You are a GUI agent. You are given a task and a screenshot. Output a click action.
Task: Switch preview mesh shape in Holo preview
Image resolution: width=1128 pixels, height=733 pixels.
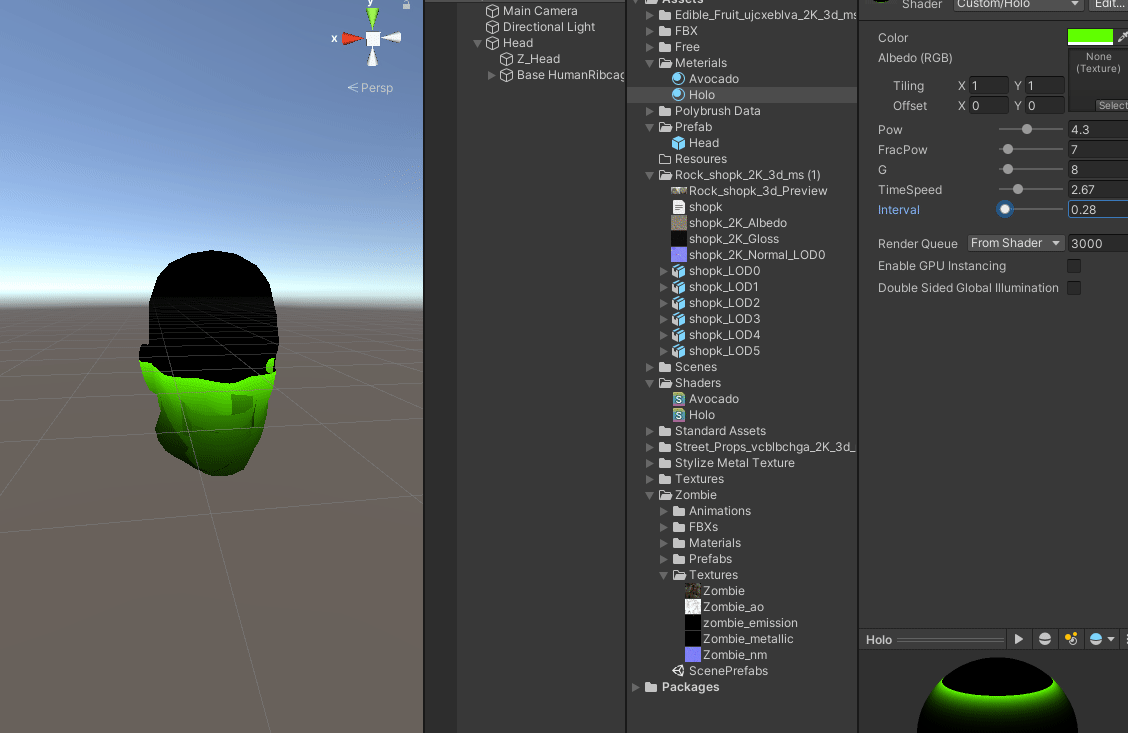pos(1045,639)
